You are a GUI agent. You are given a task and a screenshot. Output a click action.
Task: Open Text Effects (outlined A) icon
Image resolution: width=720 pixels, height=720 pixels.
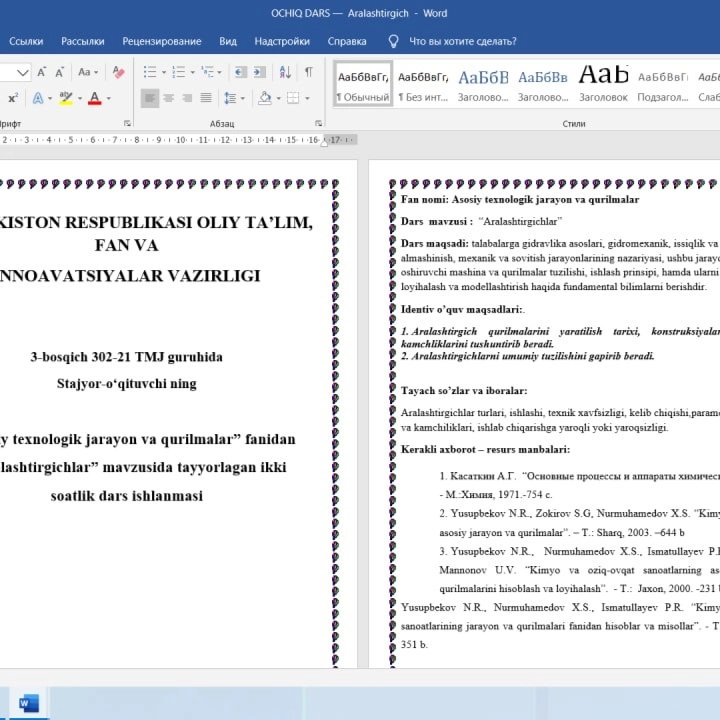click(37, 98)
